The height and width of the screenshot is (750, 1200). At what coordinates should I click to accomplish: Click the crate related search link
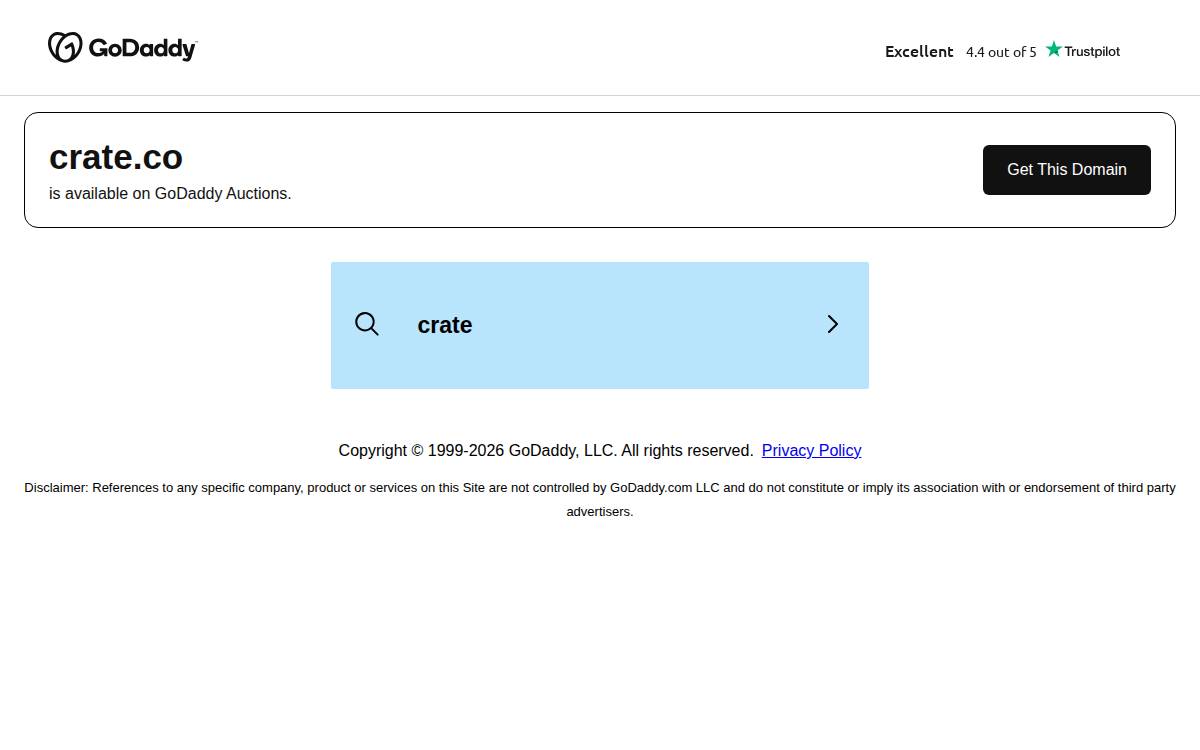click(600, 325)
